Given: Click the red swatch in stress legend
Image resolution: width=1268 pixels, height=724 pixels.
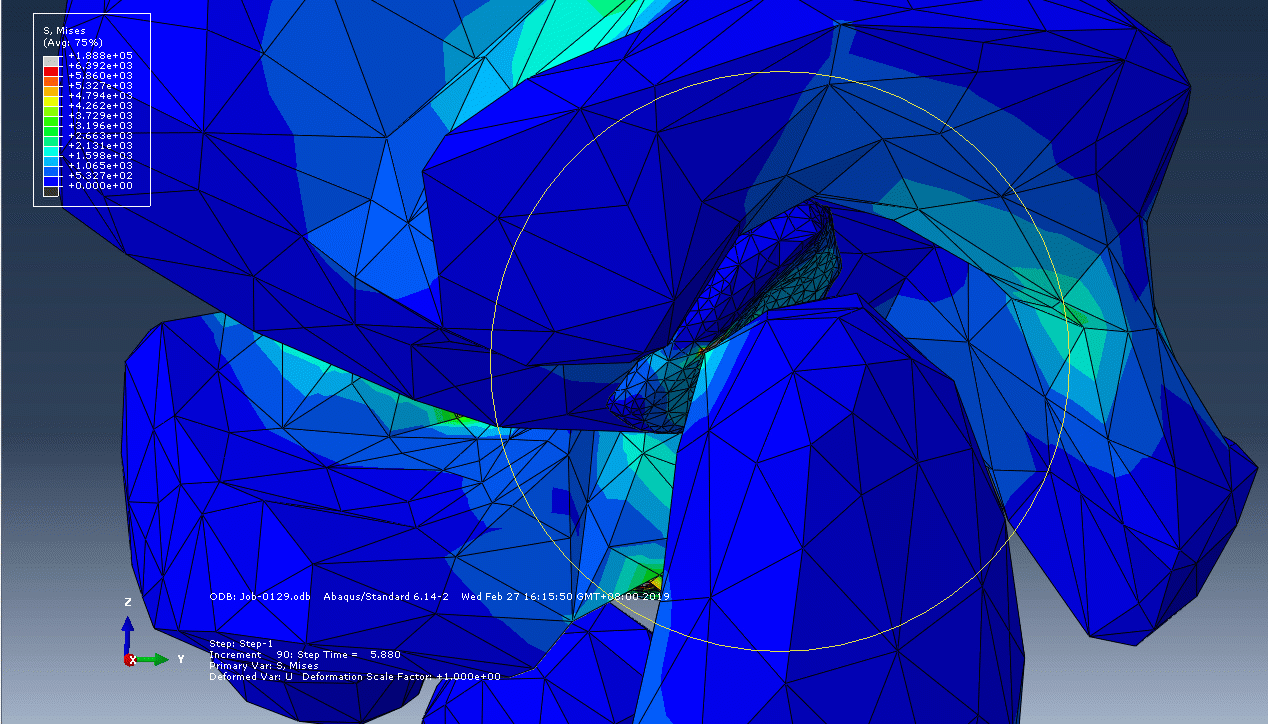Looking at the screenshot, I should (50, 71).
